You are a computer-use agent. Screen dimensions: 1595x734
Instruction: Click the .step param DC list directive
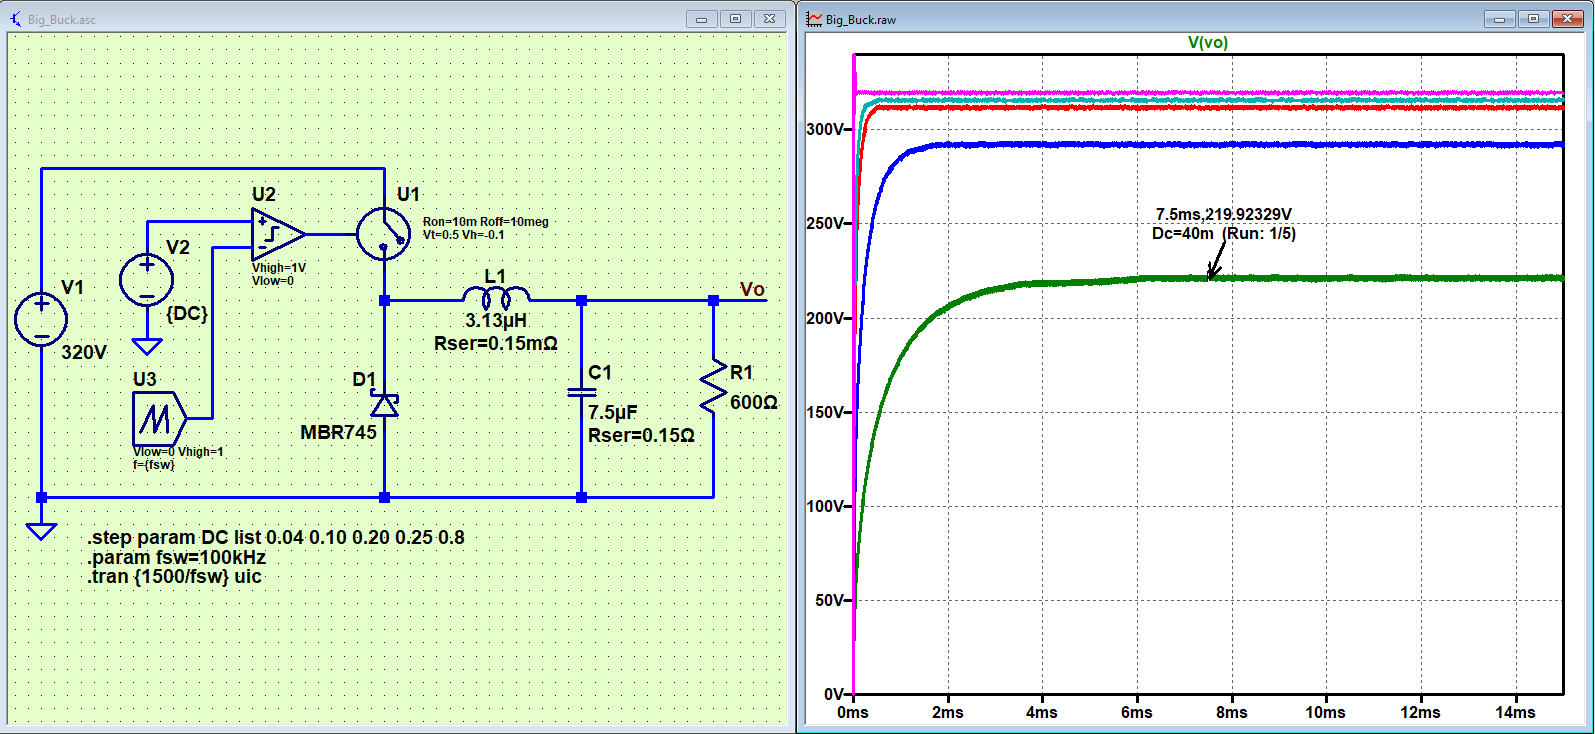[x=276, y=537]
